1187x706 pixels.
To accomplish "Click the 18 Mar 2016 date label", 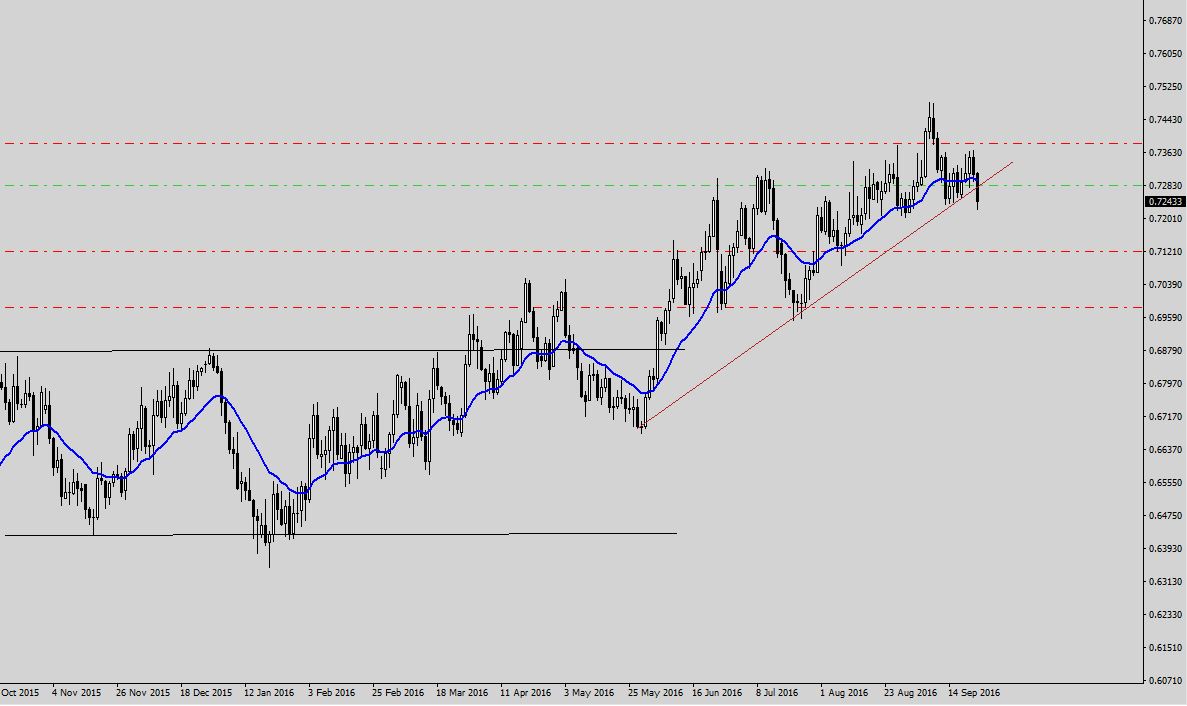I will 462,693.
